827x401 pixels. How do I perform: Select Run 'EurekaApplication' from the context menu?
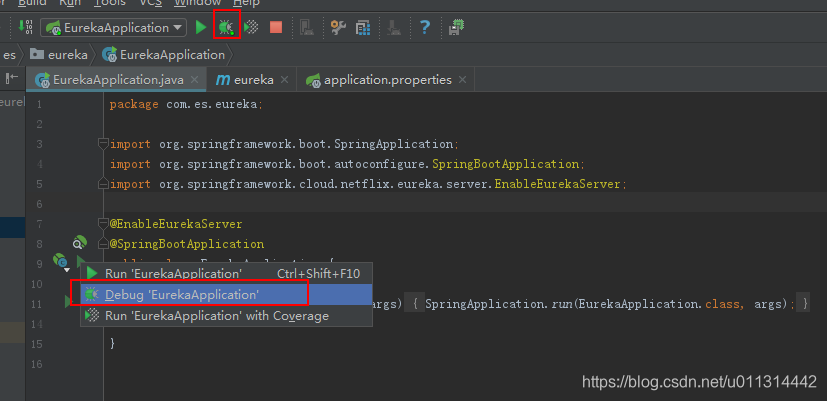[x=226, y=273]
